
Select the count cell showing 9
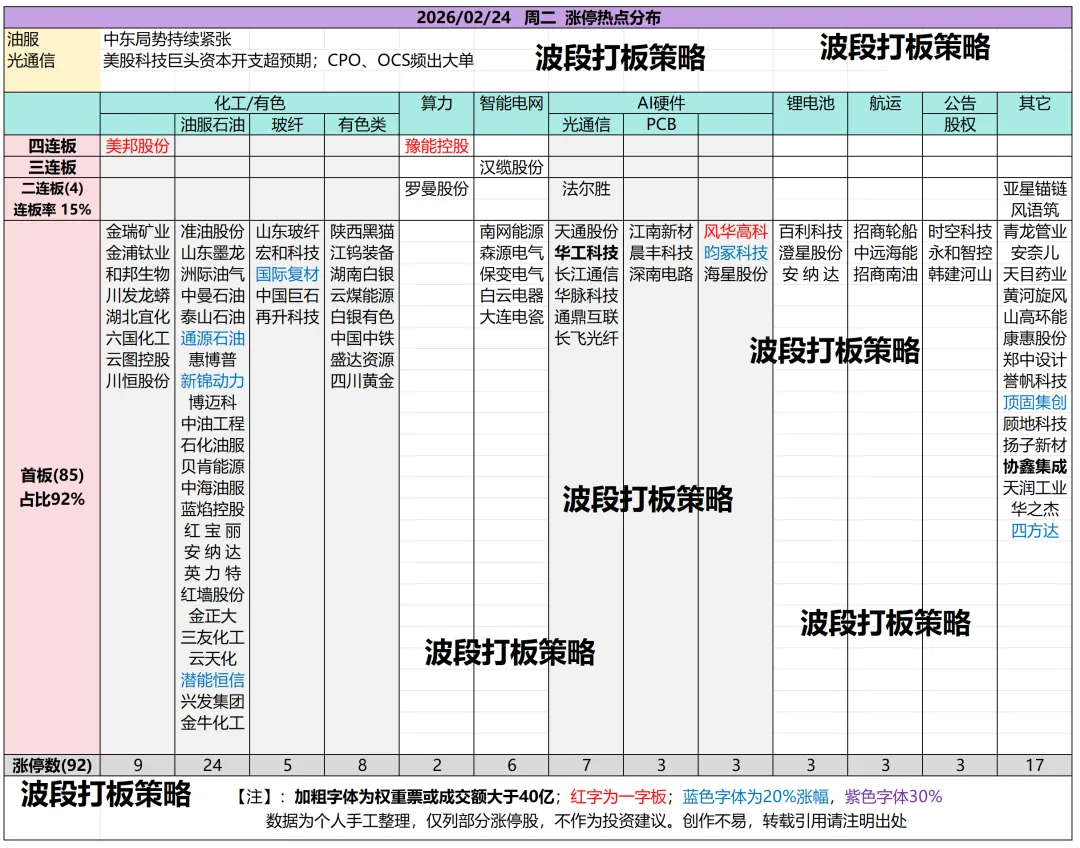[x=138, y=765]
